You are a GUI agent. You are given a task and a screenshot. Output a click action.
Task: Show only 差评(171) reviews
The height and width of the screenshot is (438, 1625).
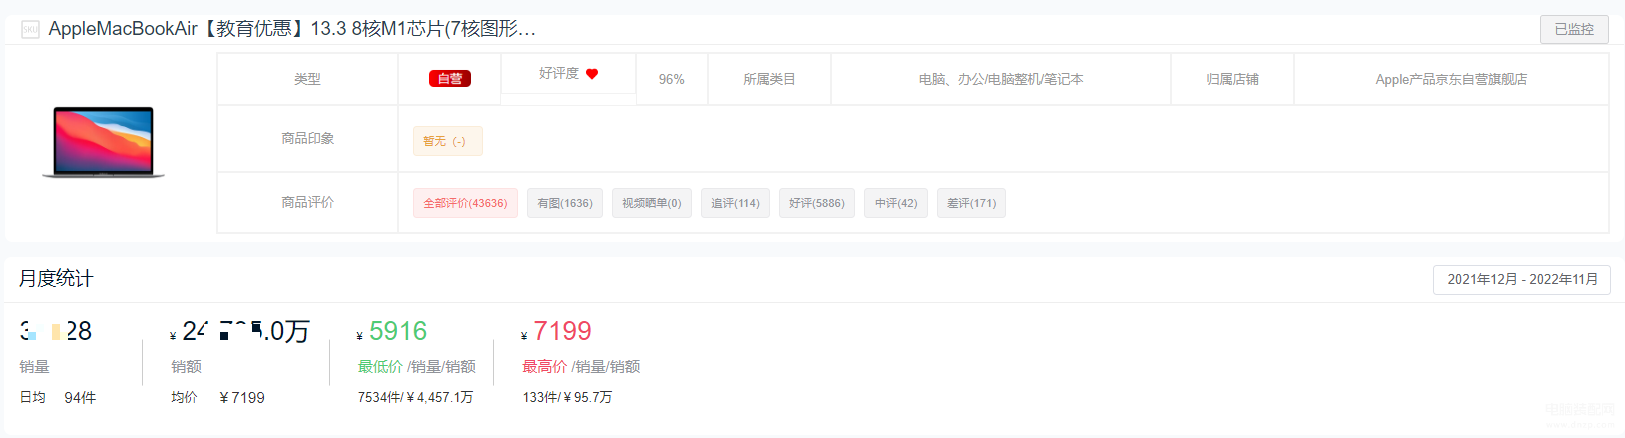(972, 203)
